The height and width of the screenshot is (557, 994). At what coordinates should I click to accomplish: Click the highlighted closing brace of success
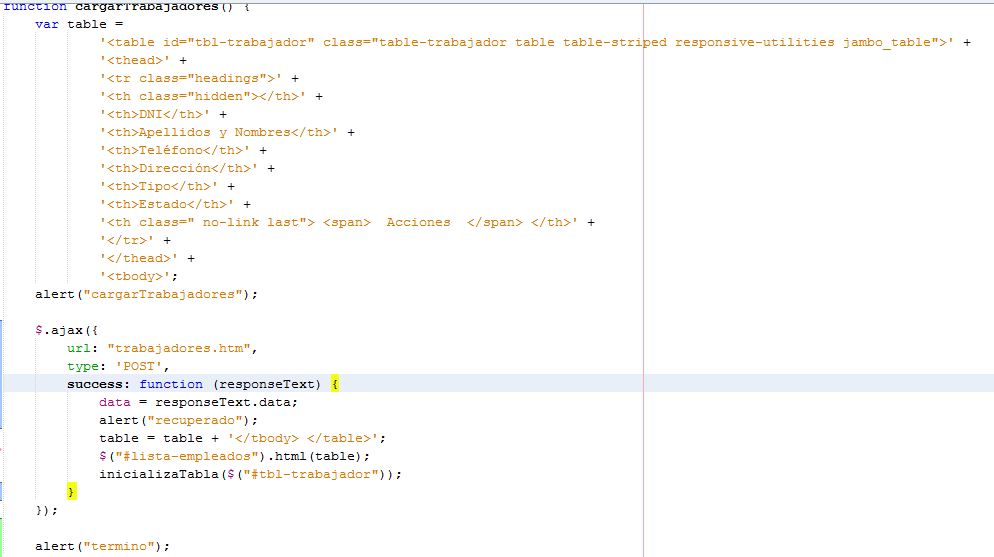point(72,492)
